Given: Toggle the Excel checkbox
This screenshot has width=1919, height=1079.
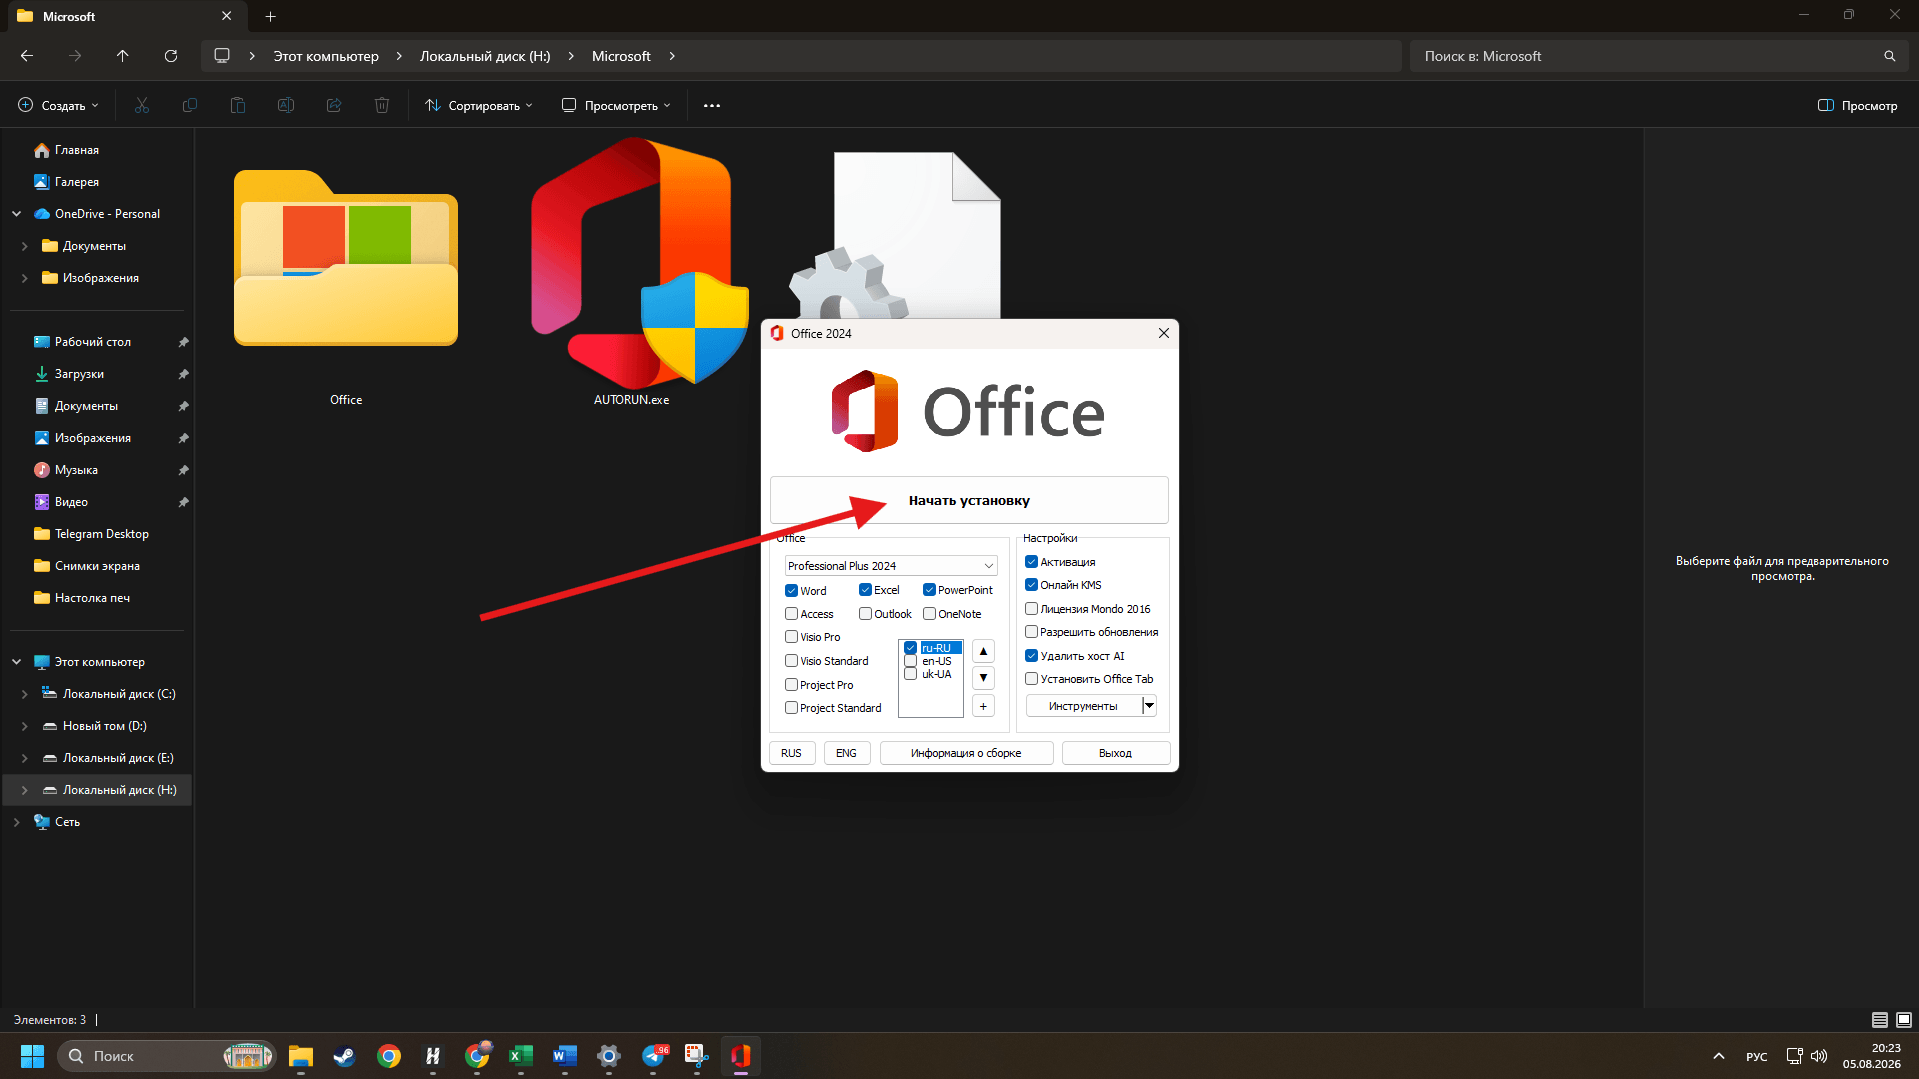Looking at the screenshot, I should coord(865,590).
